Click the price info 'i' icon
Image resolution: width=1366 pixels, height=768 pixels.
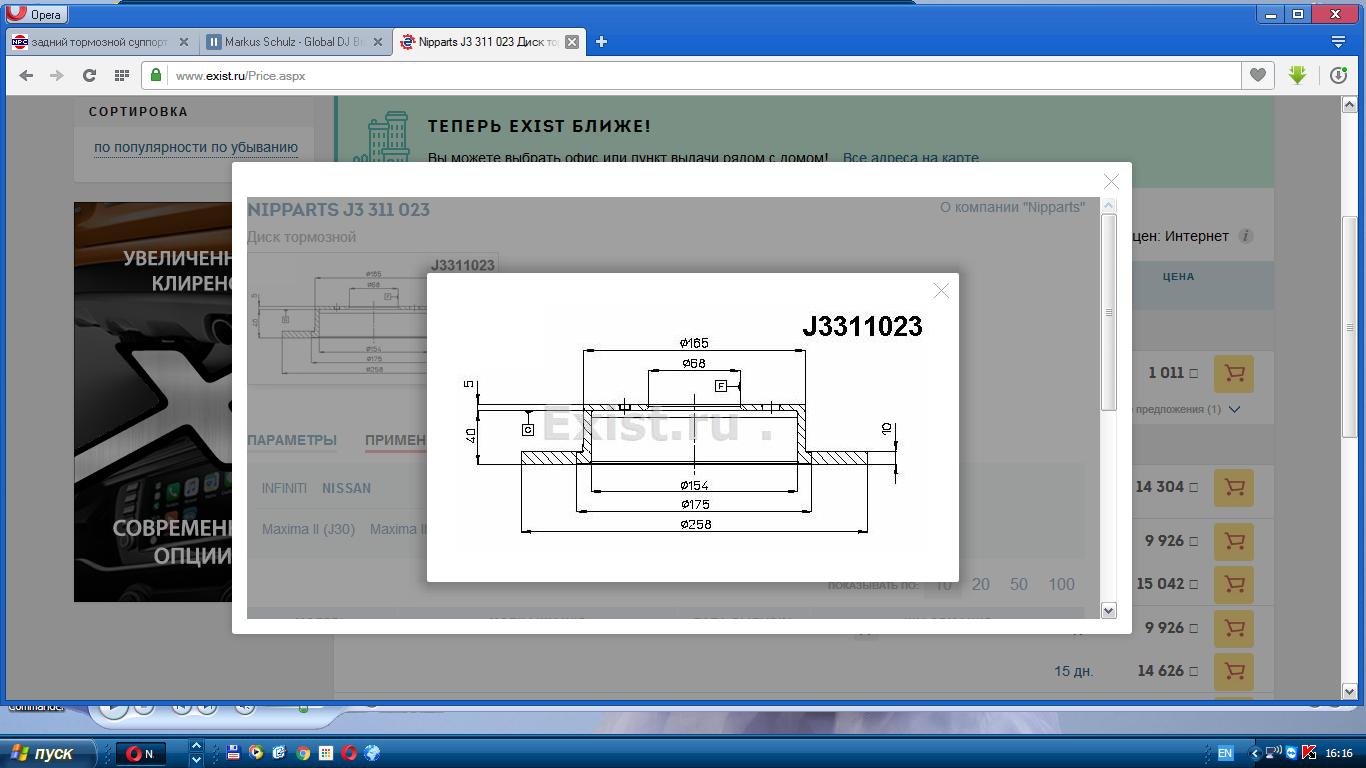tap(1245, 236)
